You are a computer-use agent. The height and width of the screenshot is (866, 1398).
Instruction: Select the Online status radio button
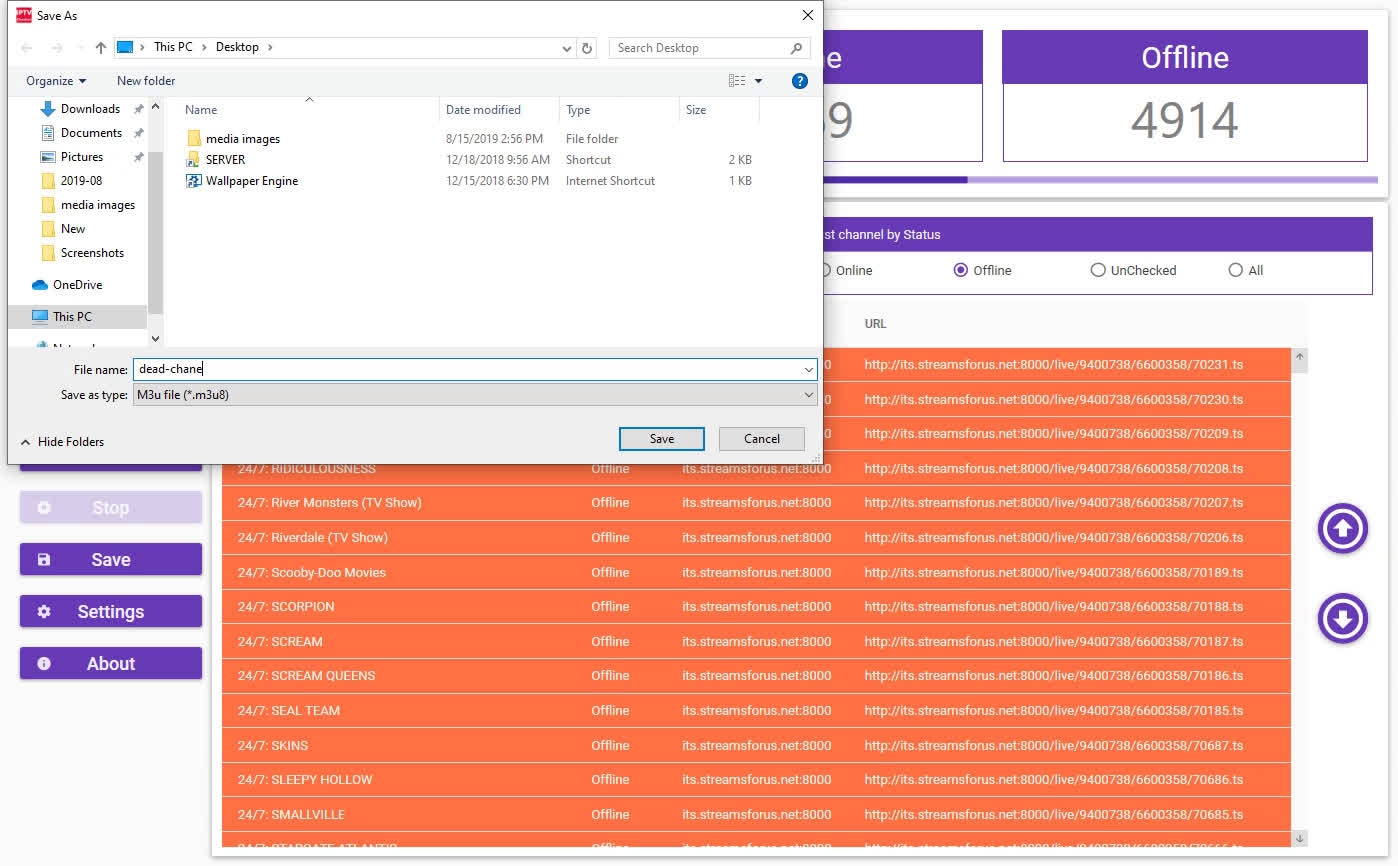tap(826, 270)
